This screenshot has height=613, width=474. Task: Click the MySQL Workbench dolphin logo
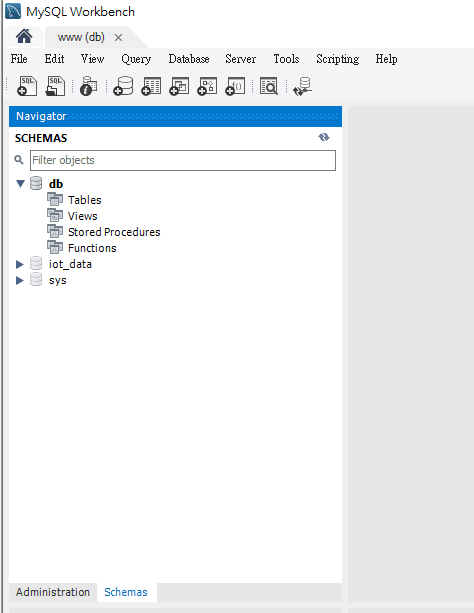coord(13,11)
